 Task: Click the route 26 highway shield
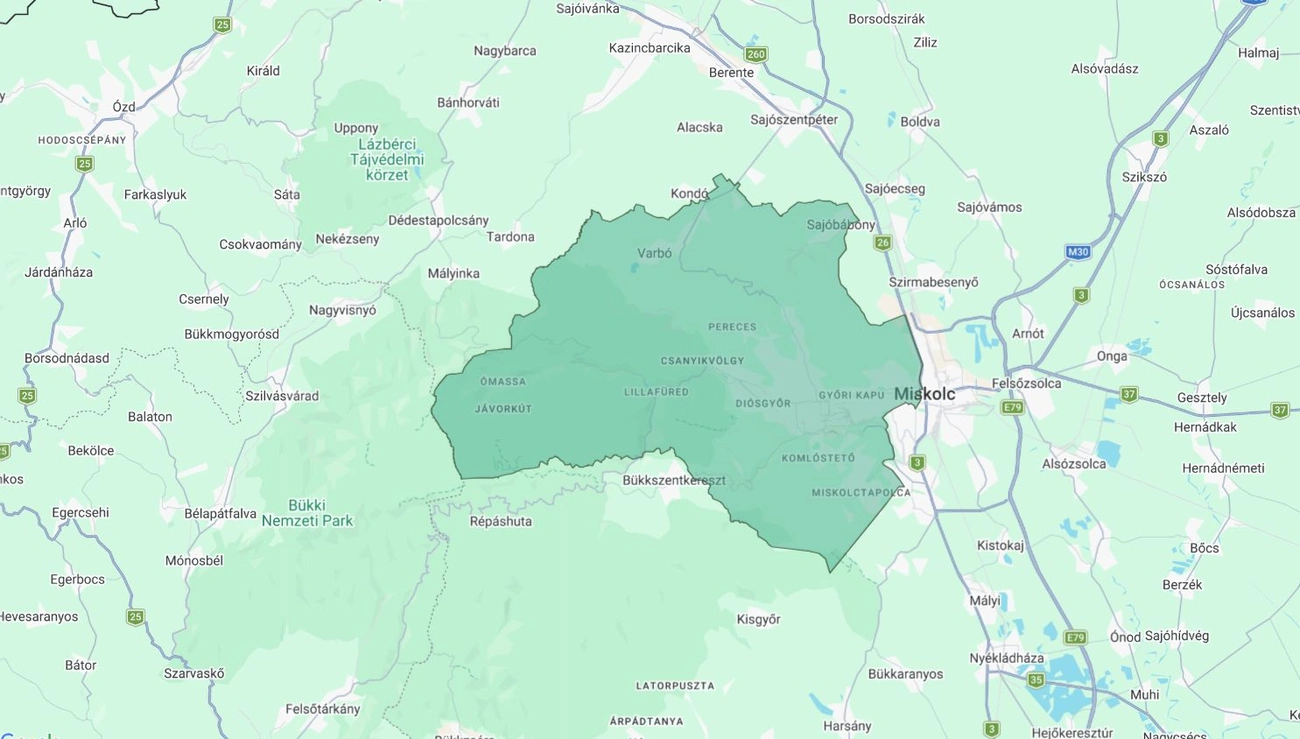coord(882,240)
